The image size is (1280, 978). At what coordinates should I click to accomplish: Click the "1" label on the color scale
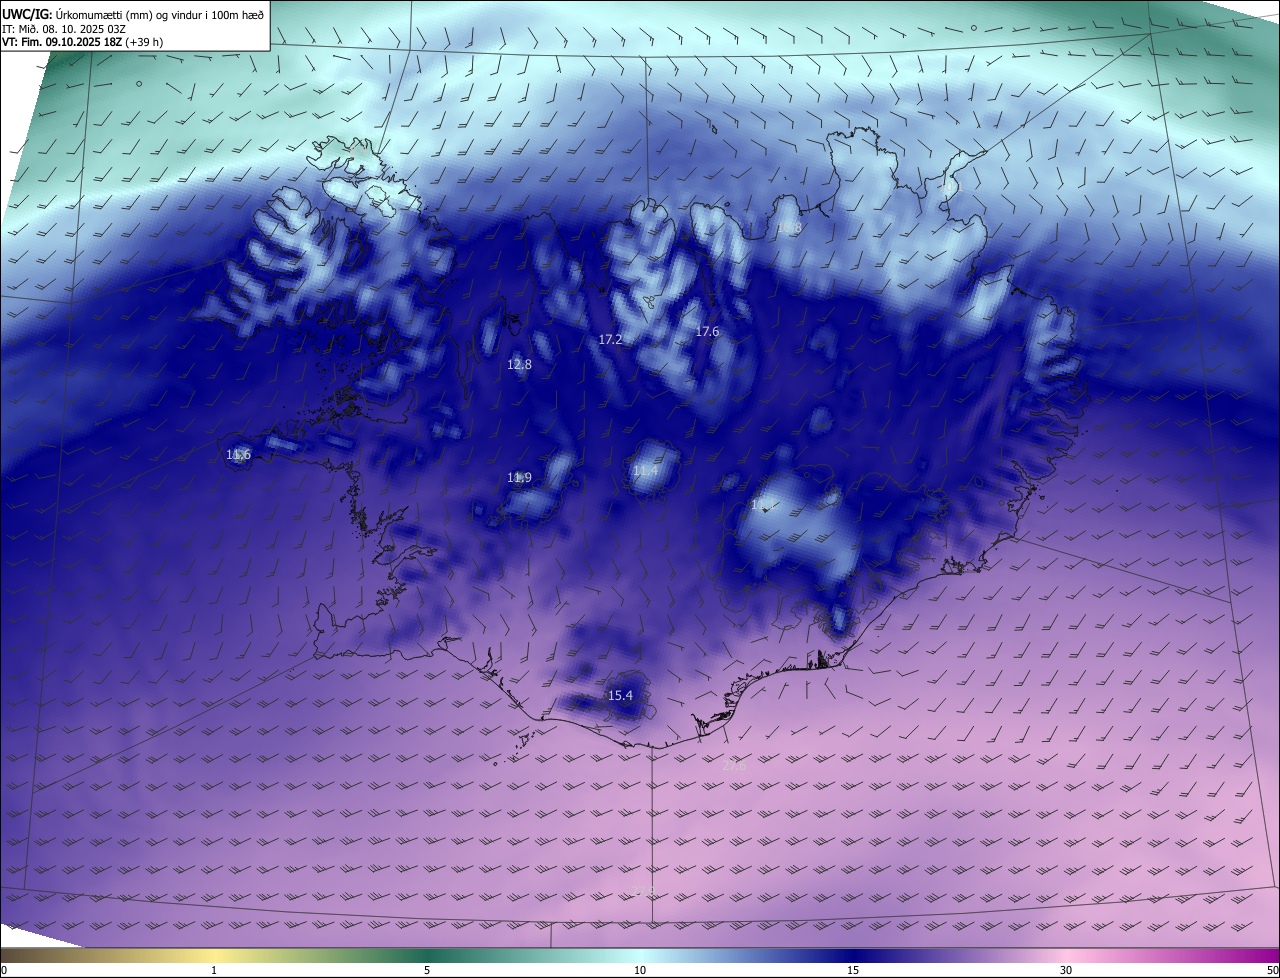(214, 970)
